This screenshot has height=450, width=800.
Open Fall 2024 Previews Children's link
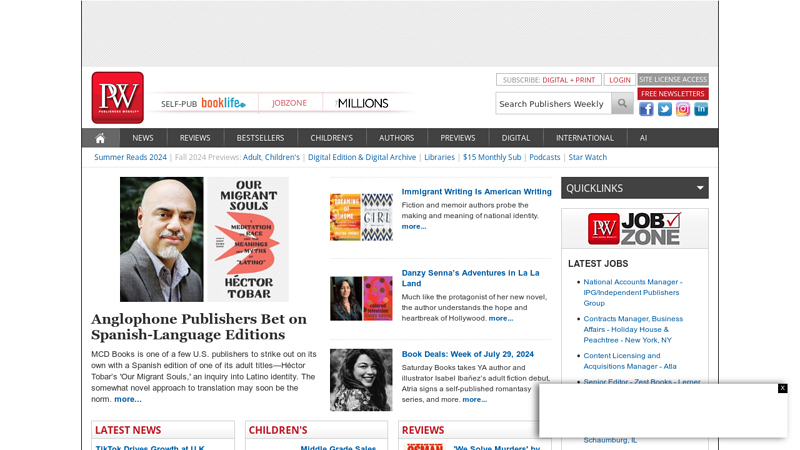click(282, 157)
